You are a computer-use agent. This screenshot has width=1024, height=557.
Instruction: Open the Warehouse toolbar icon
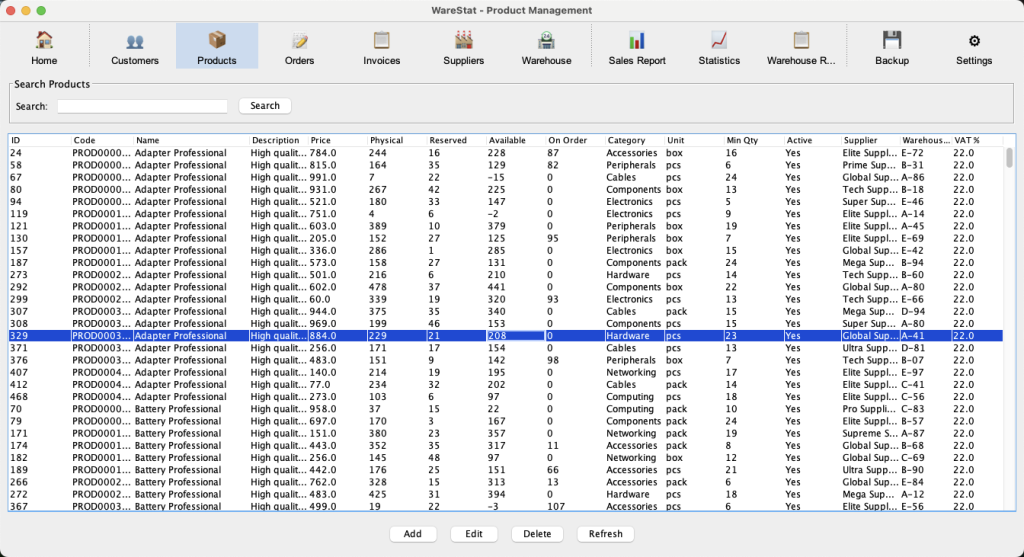(546, 47)
